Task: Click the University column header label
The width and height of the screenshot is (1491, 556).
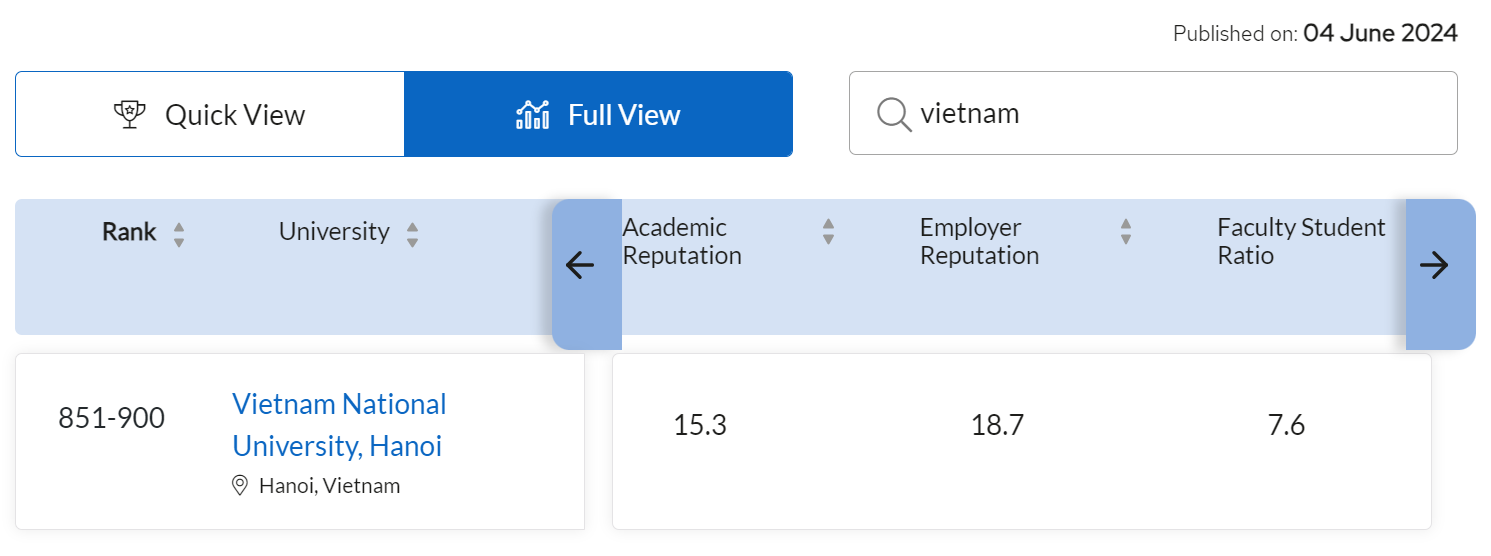Action: click(x=333, y=232)
